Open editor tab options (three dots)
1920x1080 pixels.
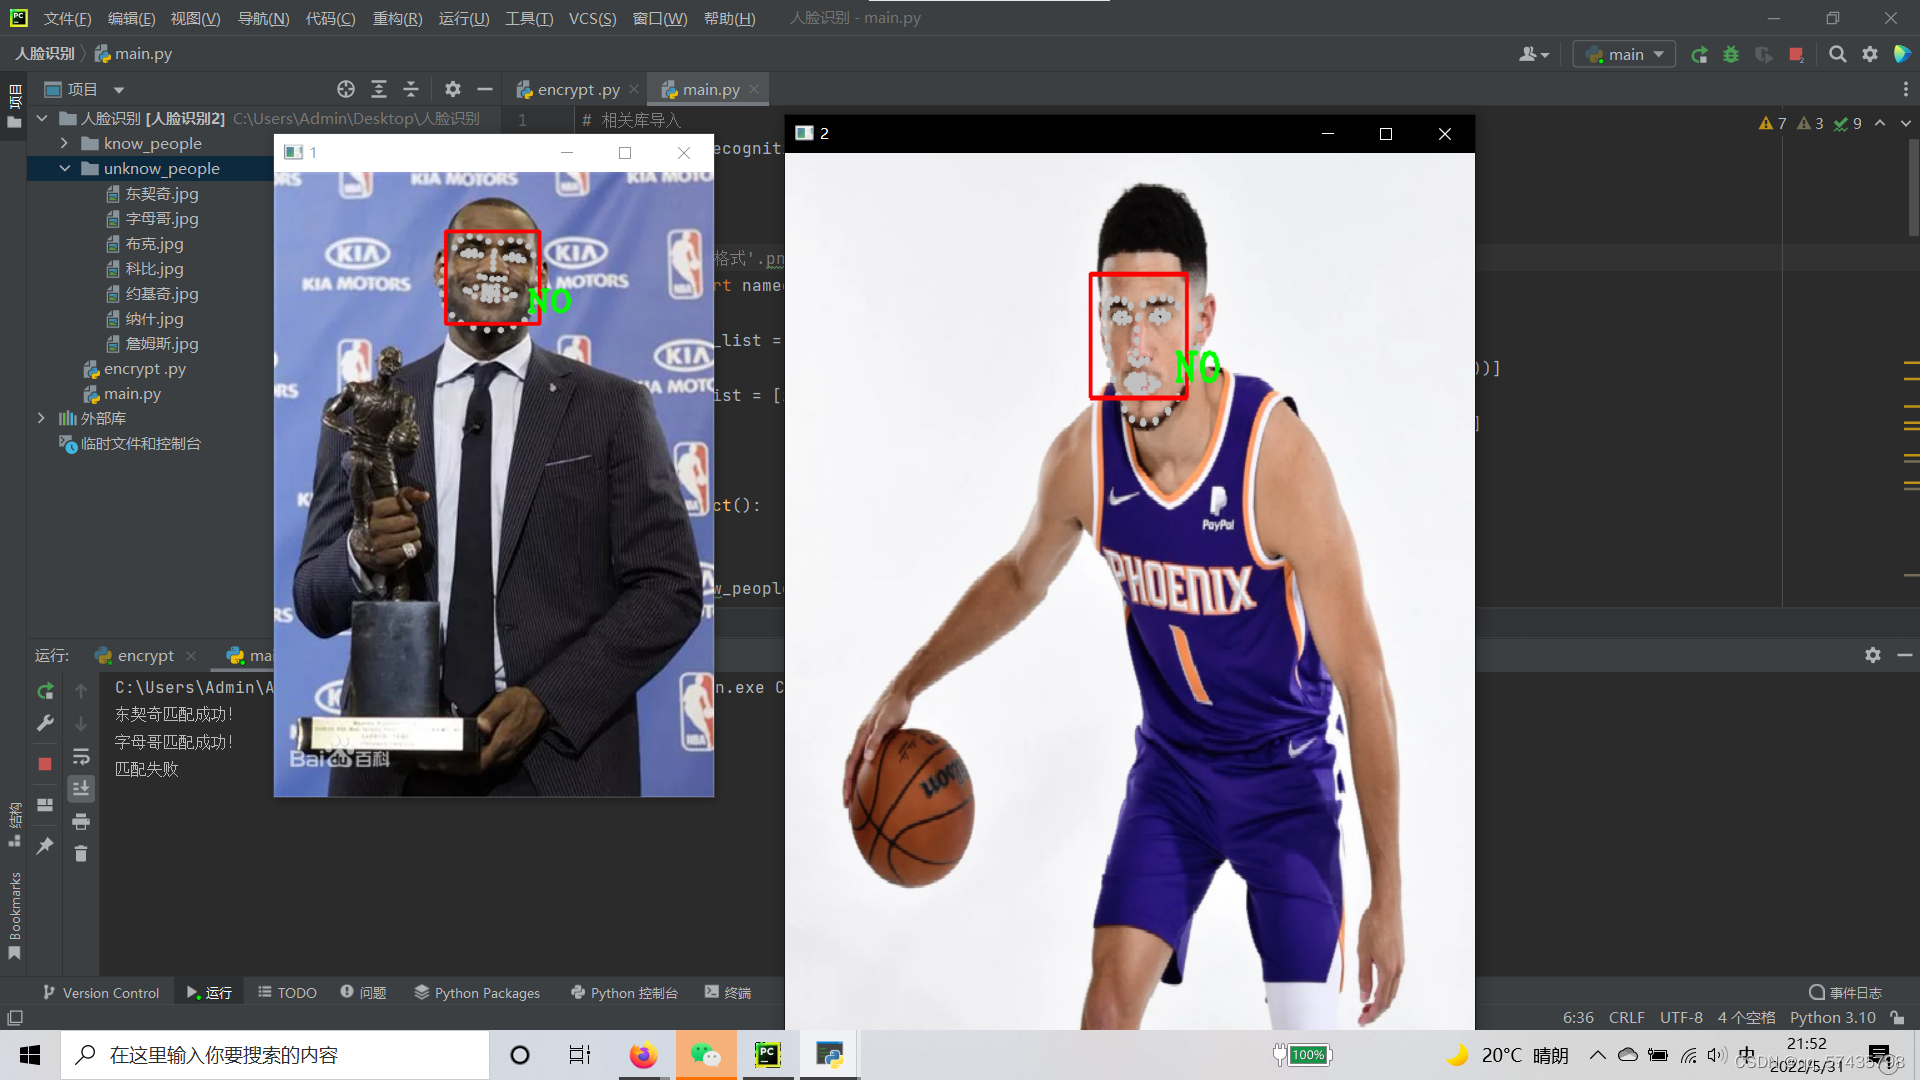(x=1906, y=90)
